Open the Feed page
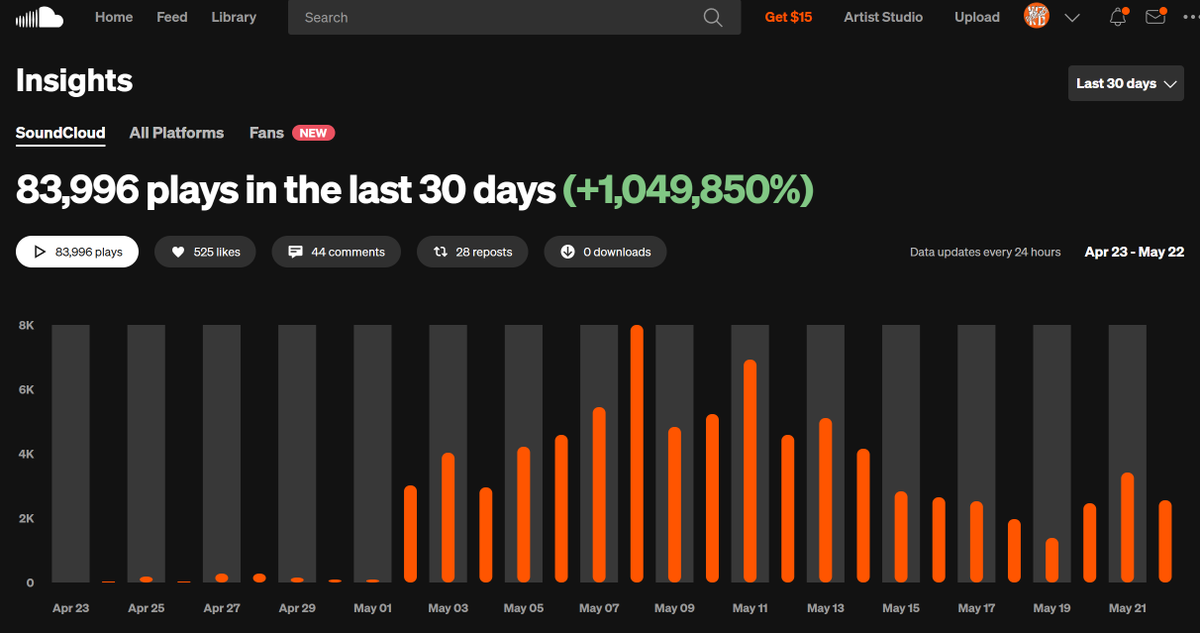The width and height of the screenshot is (1200, 633). click(172, 17)
